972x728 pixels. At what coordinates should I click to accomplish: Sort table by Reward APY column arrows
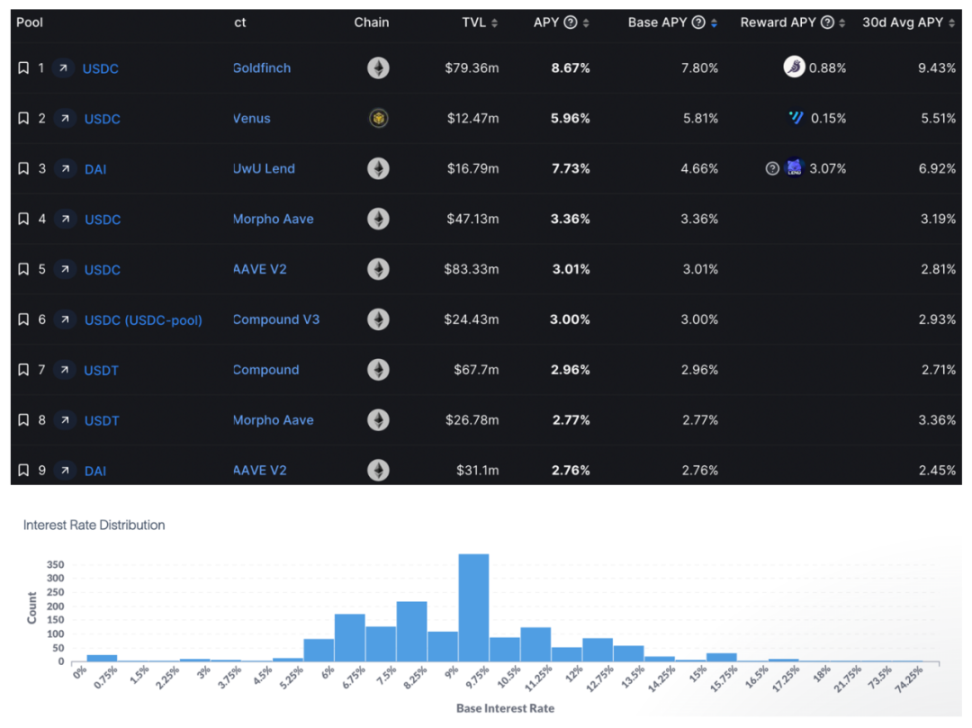[x=842, y=23]
